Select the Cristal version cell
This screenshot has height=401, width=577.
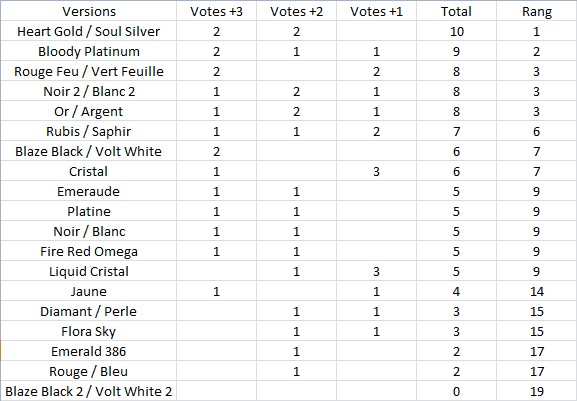pos(89,171)
